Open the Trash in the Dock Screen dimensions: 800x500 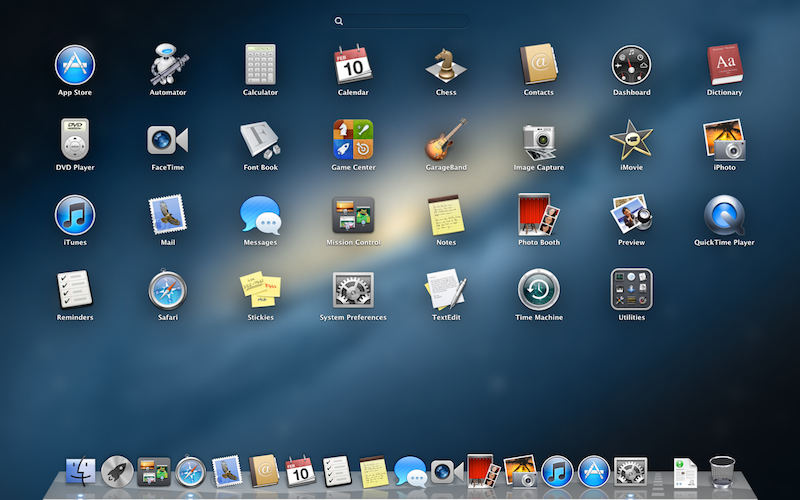(722, 471)
